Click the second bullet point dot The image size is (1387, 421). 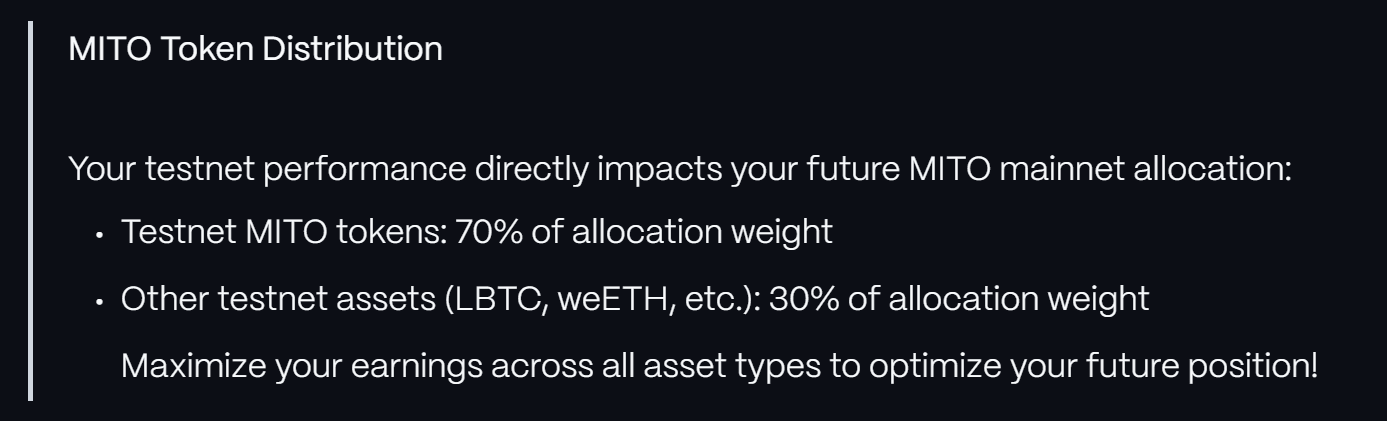click(x=99, y=302)
